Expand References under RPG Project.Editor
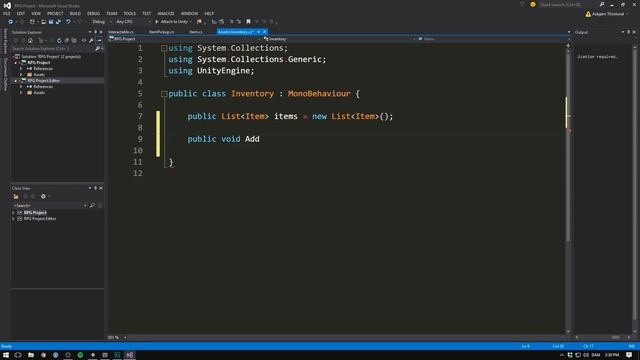 21,87
